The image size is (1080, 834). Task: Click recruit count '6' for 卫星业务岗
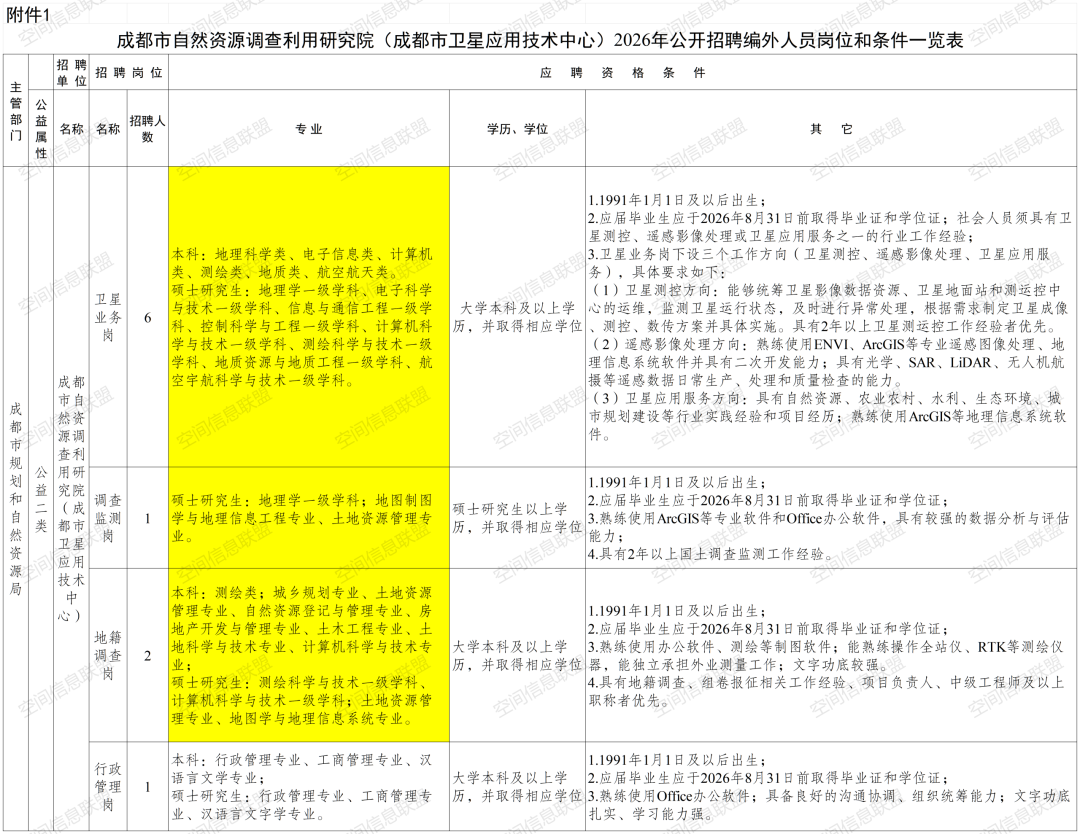click(x=147, y=317)
